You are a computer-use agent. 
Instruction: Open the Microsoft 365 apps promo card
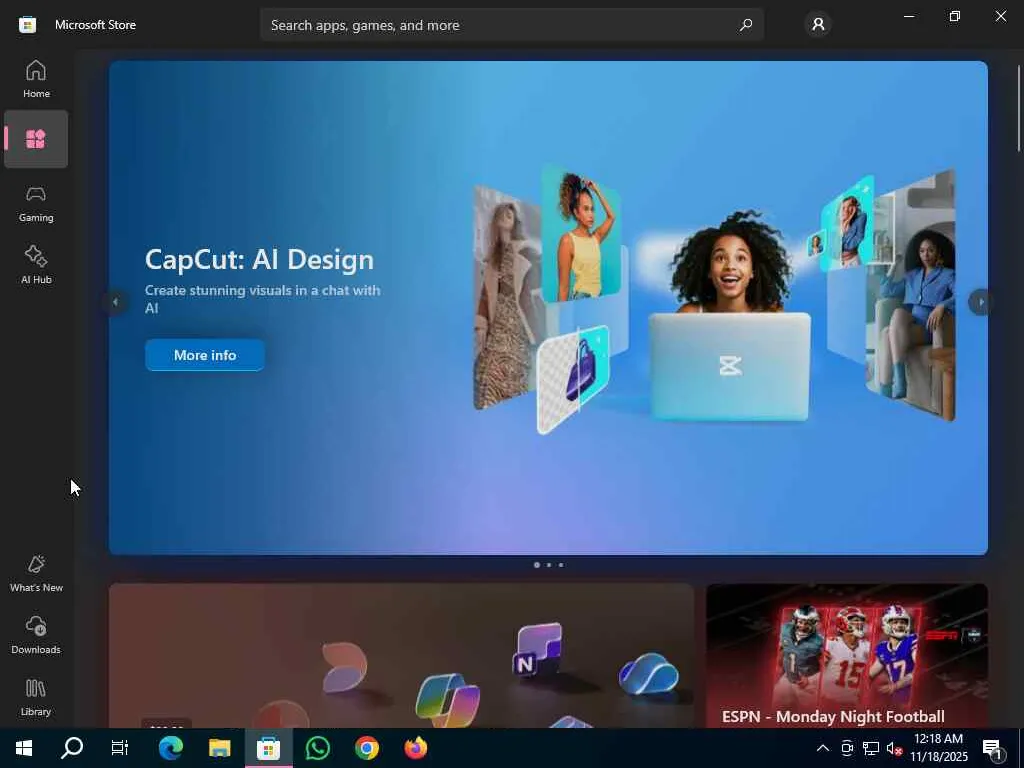coord(401,656)
